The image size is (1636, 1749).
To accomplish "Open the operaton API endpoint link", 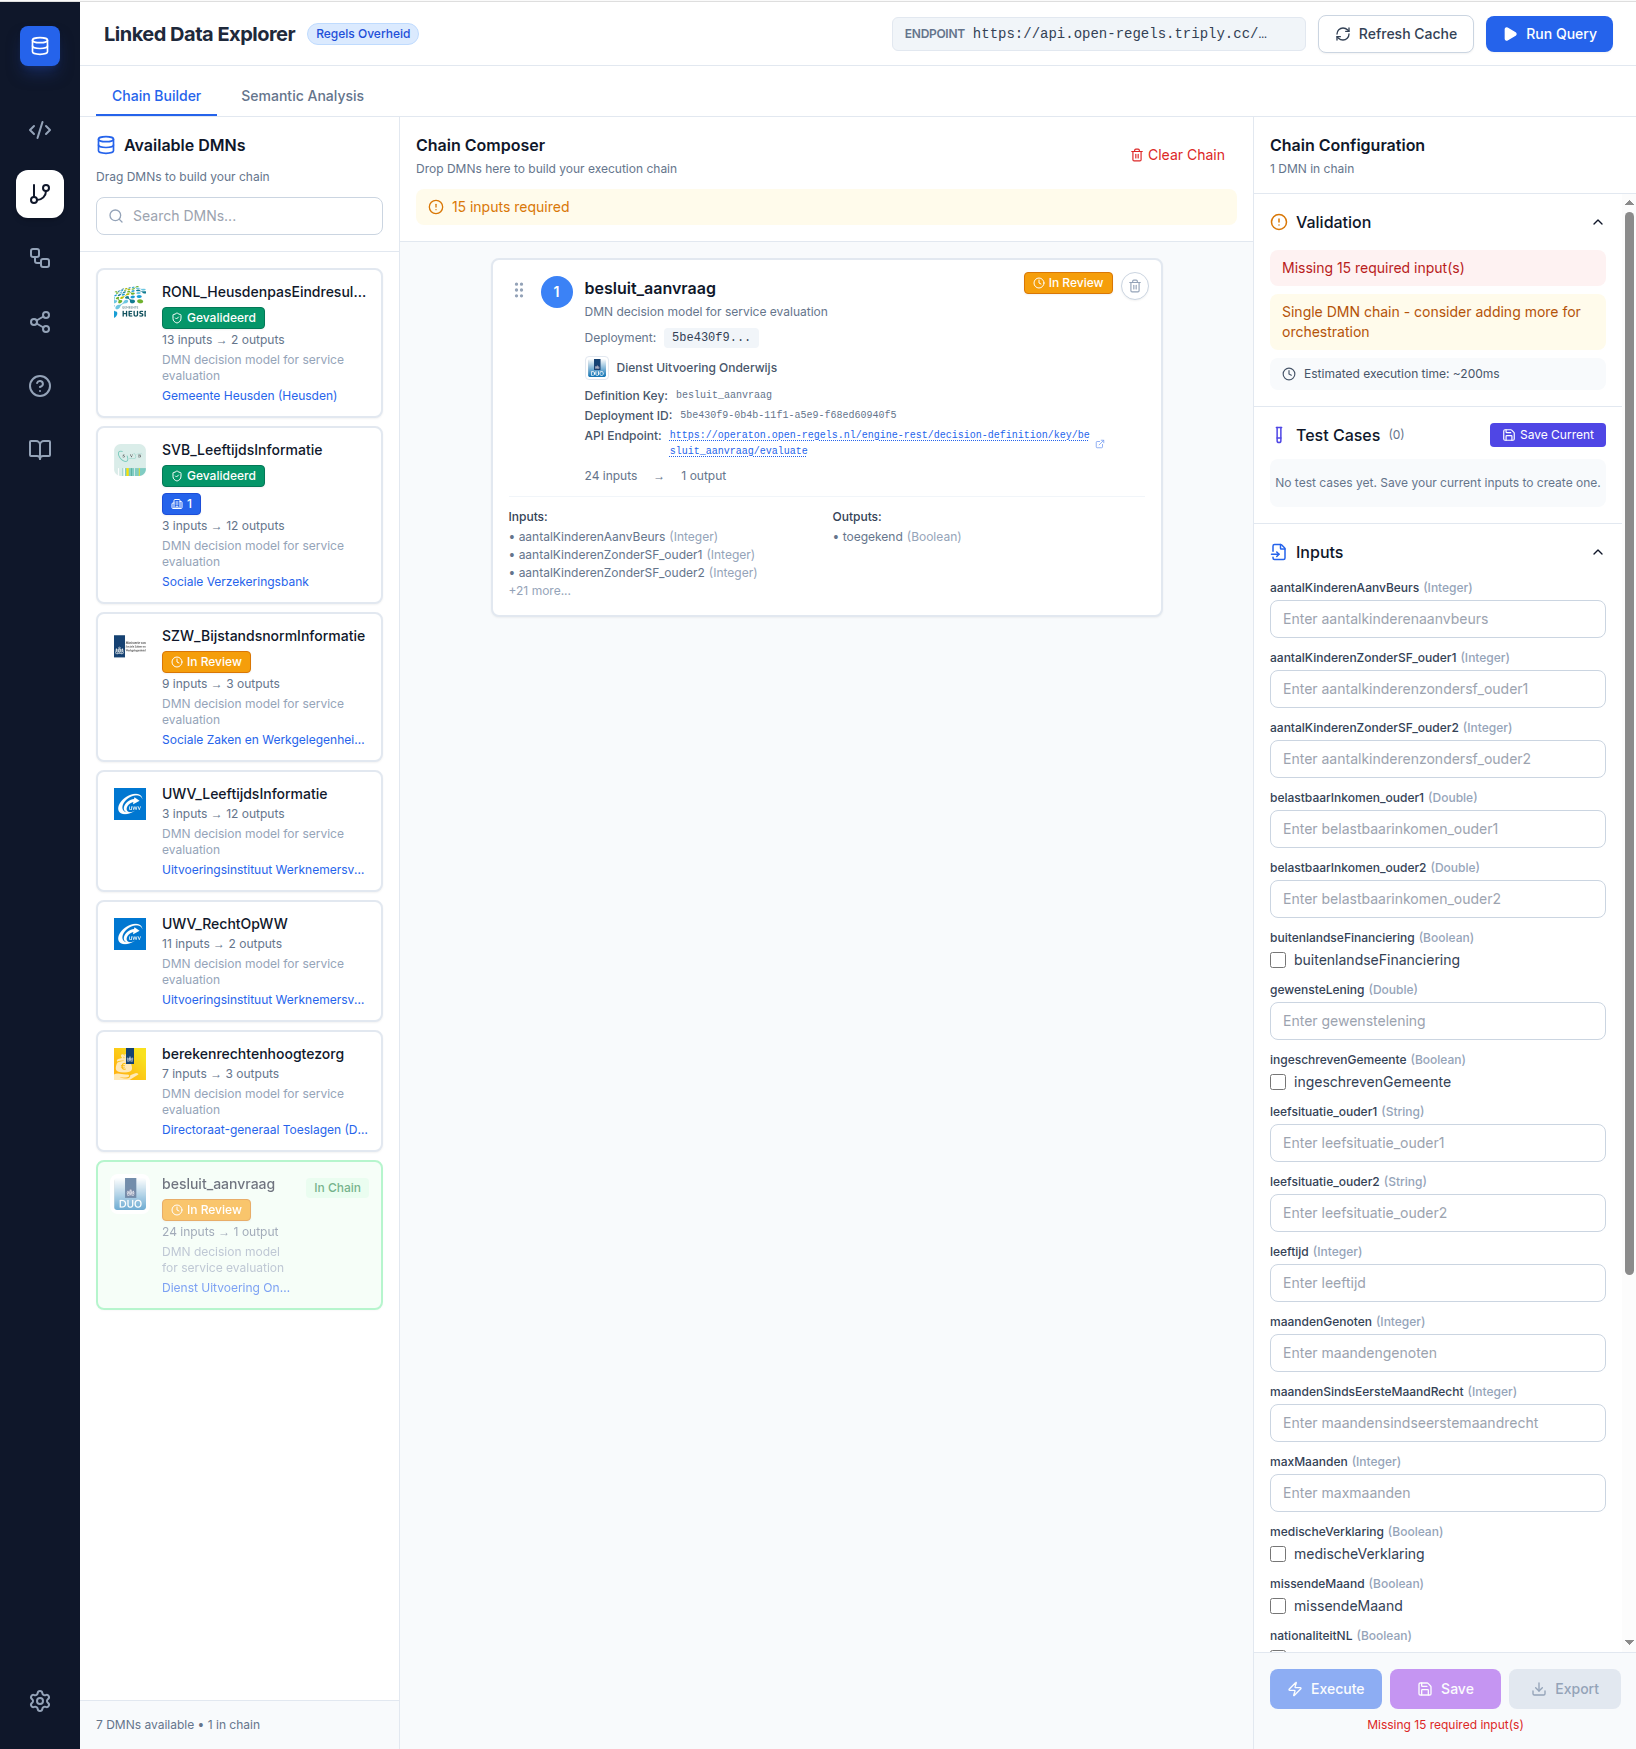I will tap(879, 442).
